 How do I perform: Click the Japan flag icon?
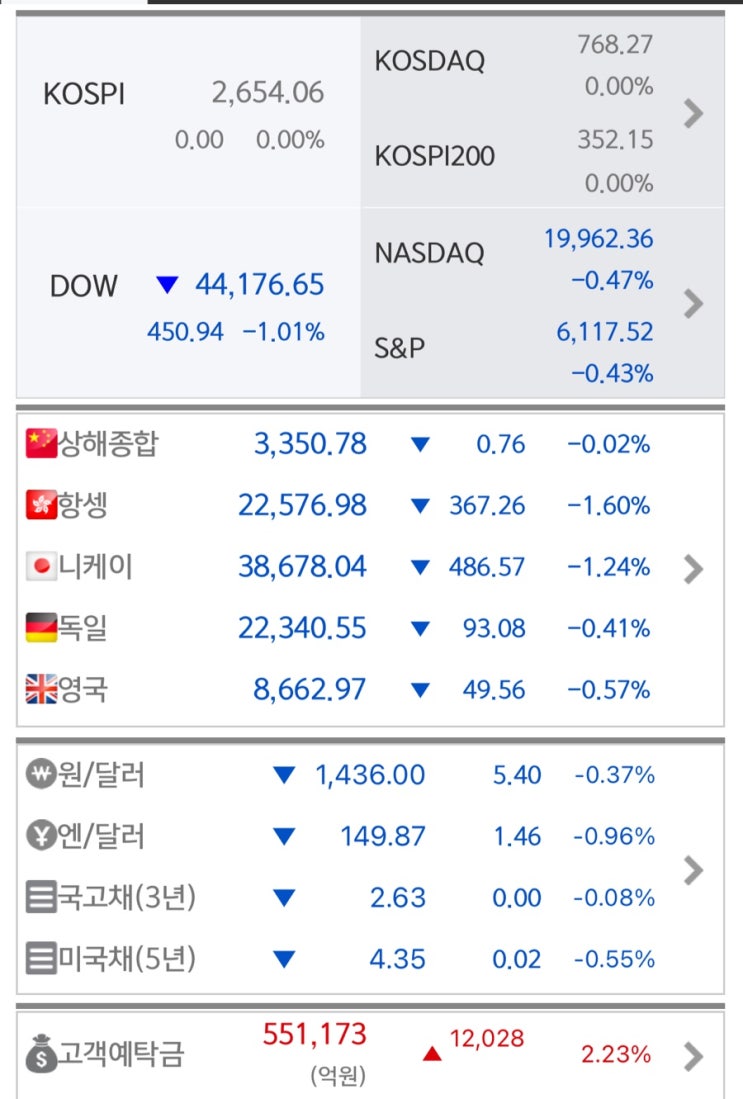pyautogui.click(x=41, y=567)
